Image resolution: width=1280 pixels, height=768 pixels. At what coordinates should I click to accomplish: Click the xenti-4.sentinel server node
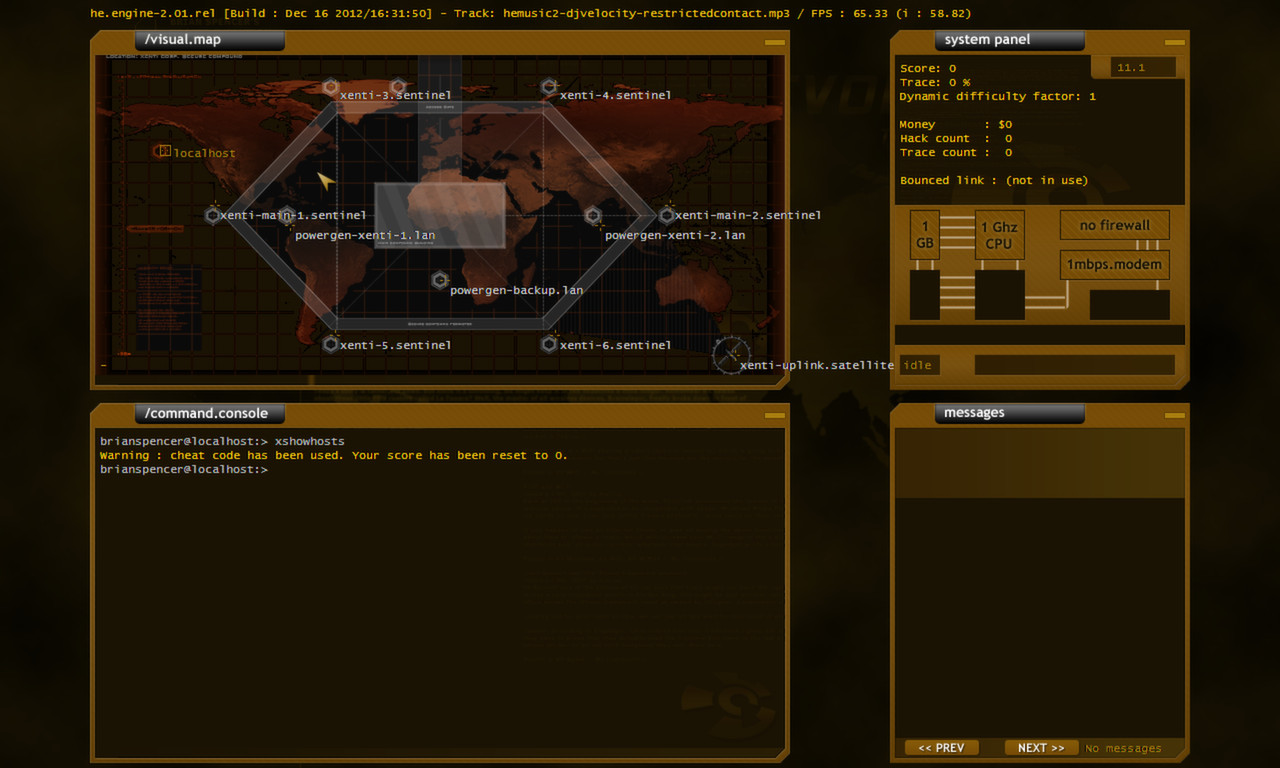click(x=548, y=86)
